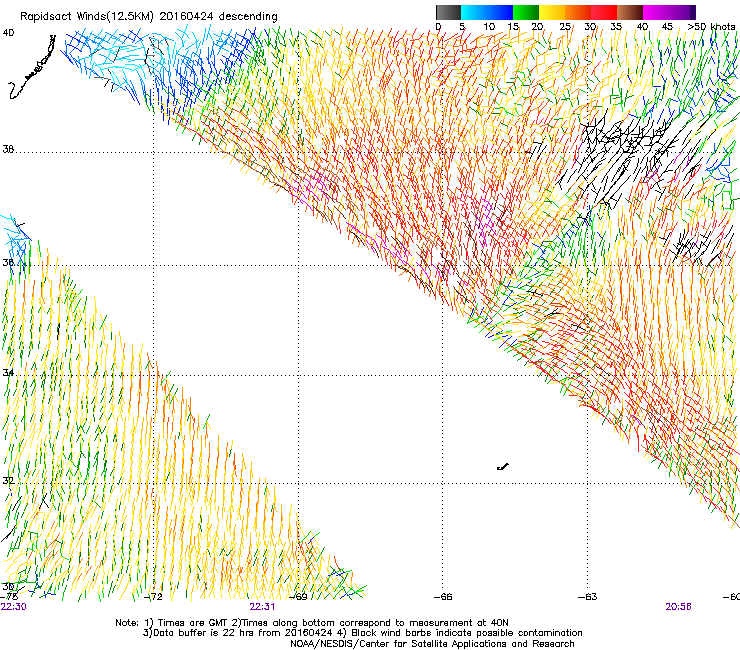The width and height of the screenshot is (740, 650).
Task: Click the legend label '5'
Action: pos(462,27)
